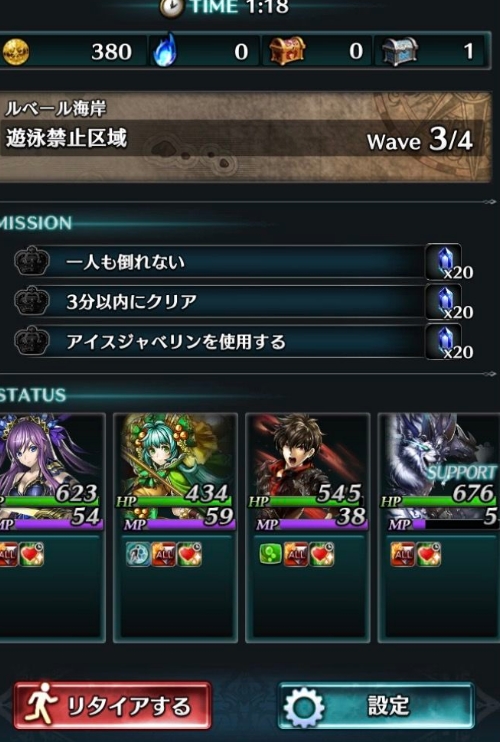Click crown icon beside 3分以内にクリア
Image resolution: width=500 pixels, height=742 pixels.
[32, 301]
